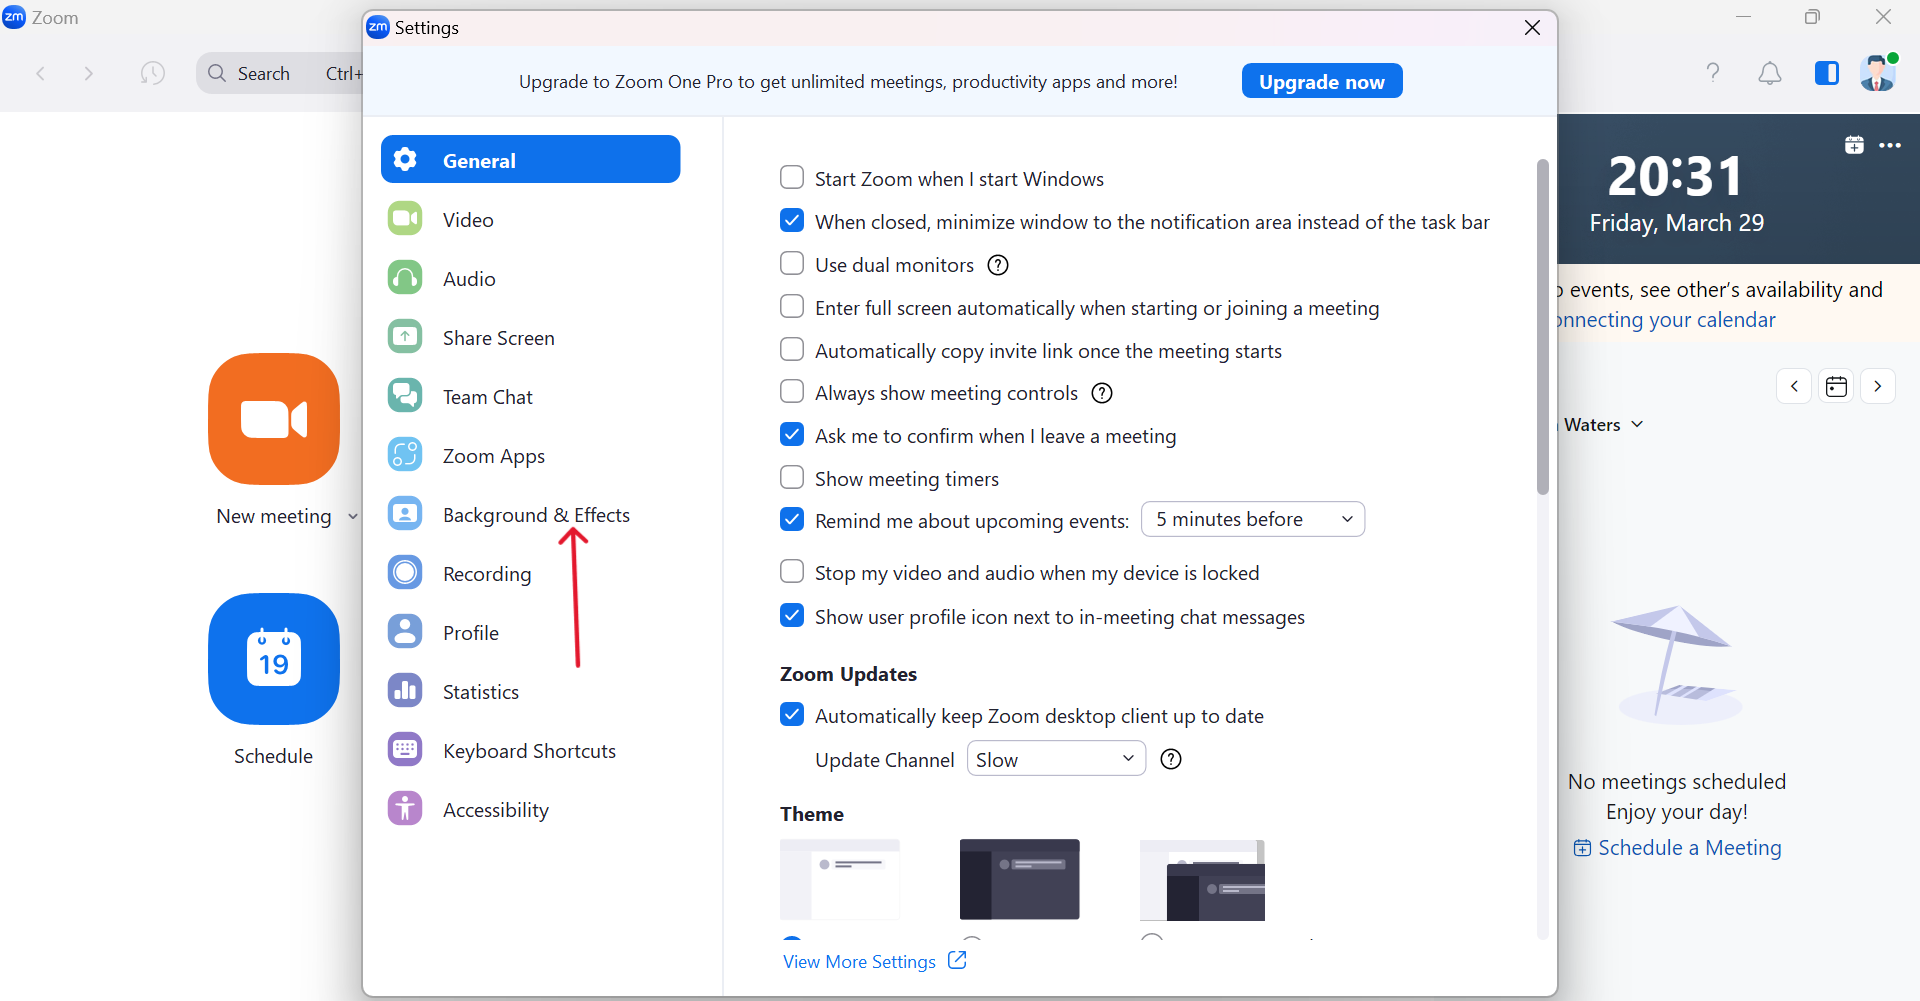Check Stop my video and audio when locked
This screenshot has width=1920, height=1001.
pos(792,572)
